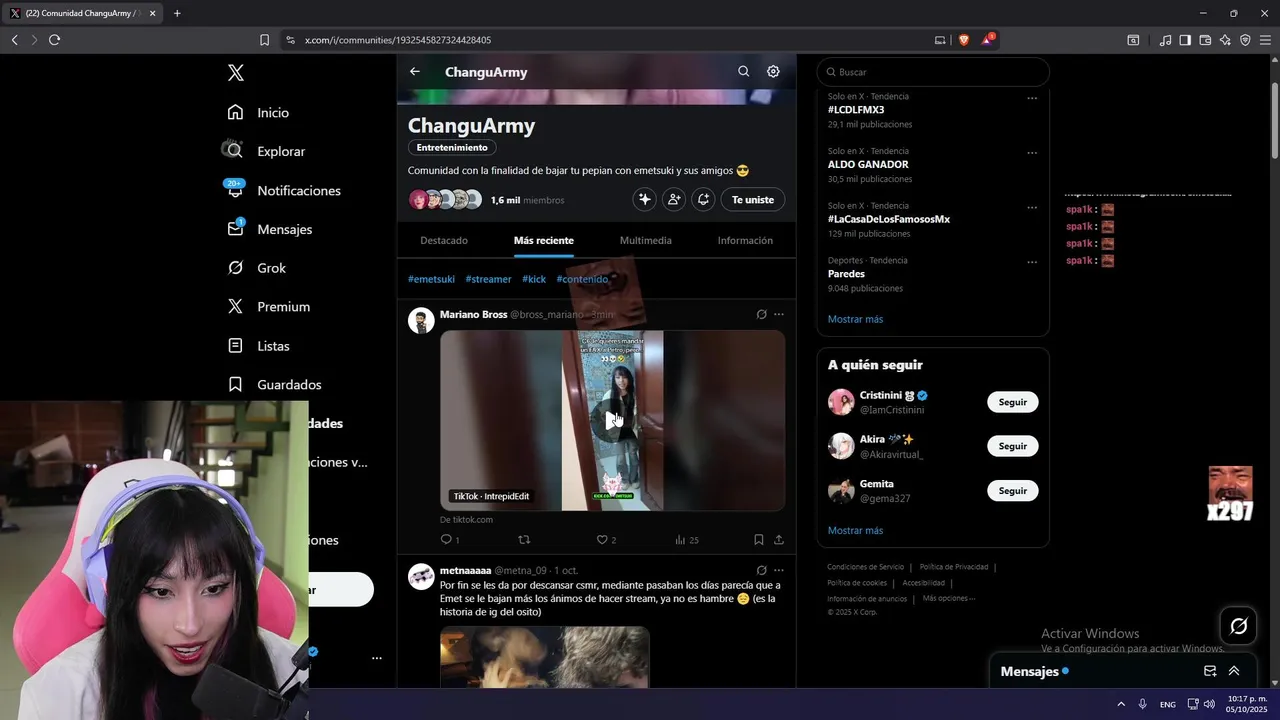The image size is (1280, 720).
Task: Switch to the Destacado tab
Action: pos(444,240)
